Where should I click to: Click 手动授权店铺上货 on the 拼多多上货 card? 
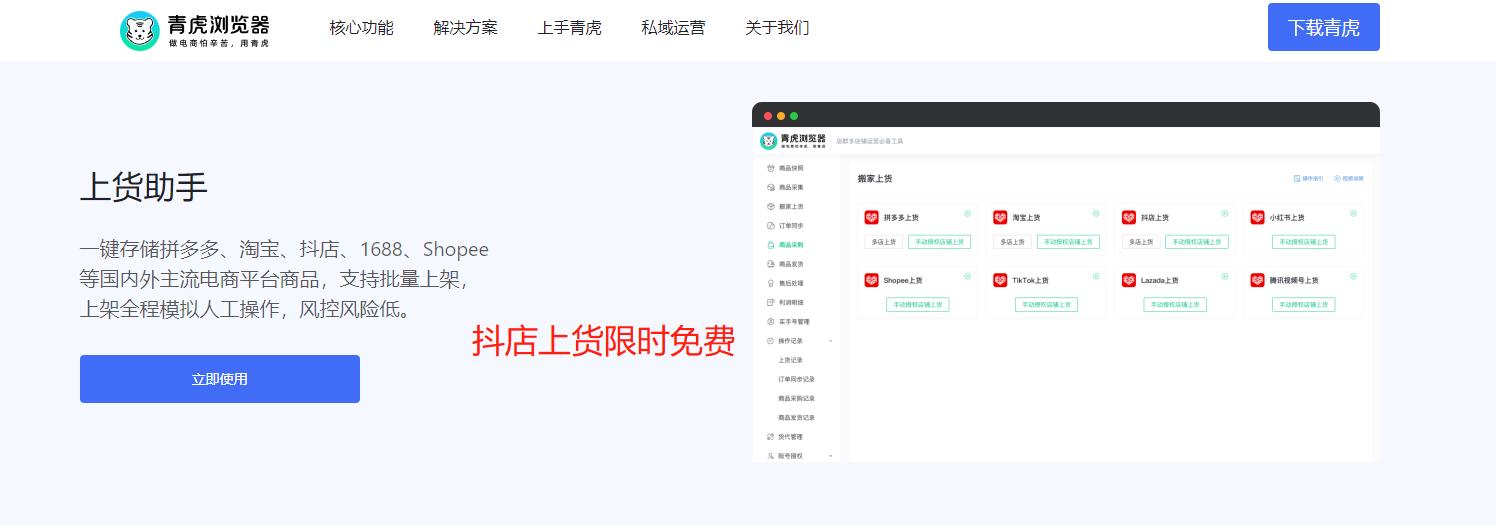point(939,242)
